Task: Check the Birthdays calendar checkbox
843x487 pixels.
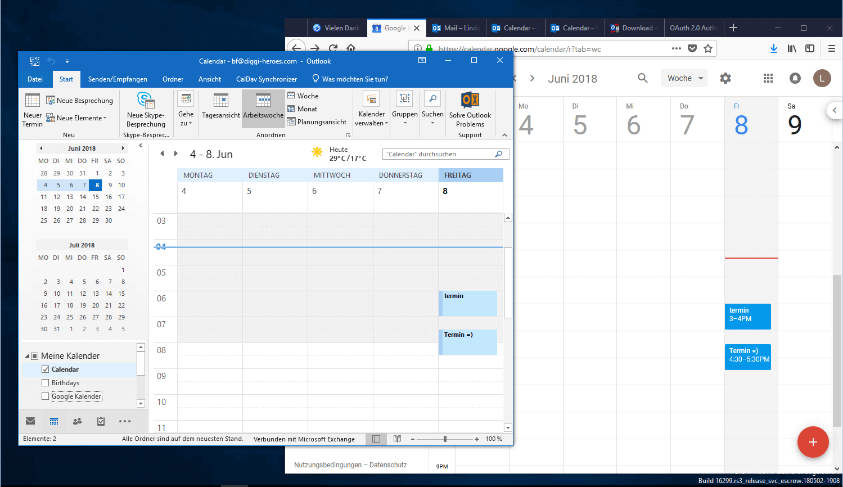Action: click(45, 383)
